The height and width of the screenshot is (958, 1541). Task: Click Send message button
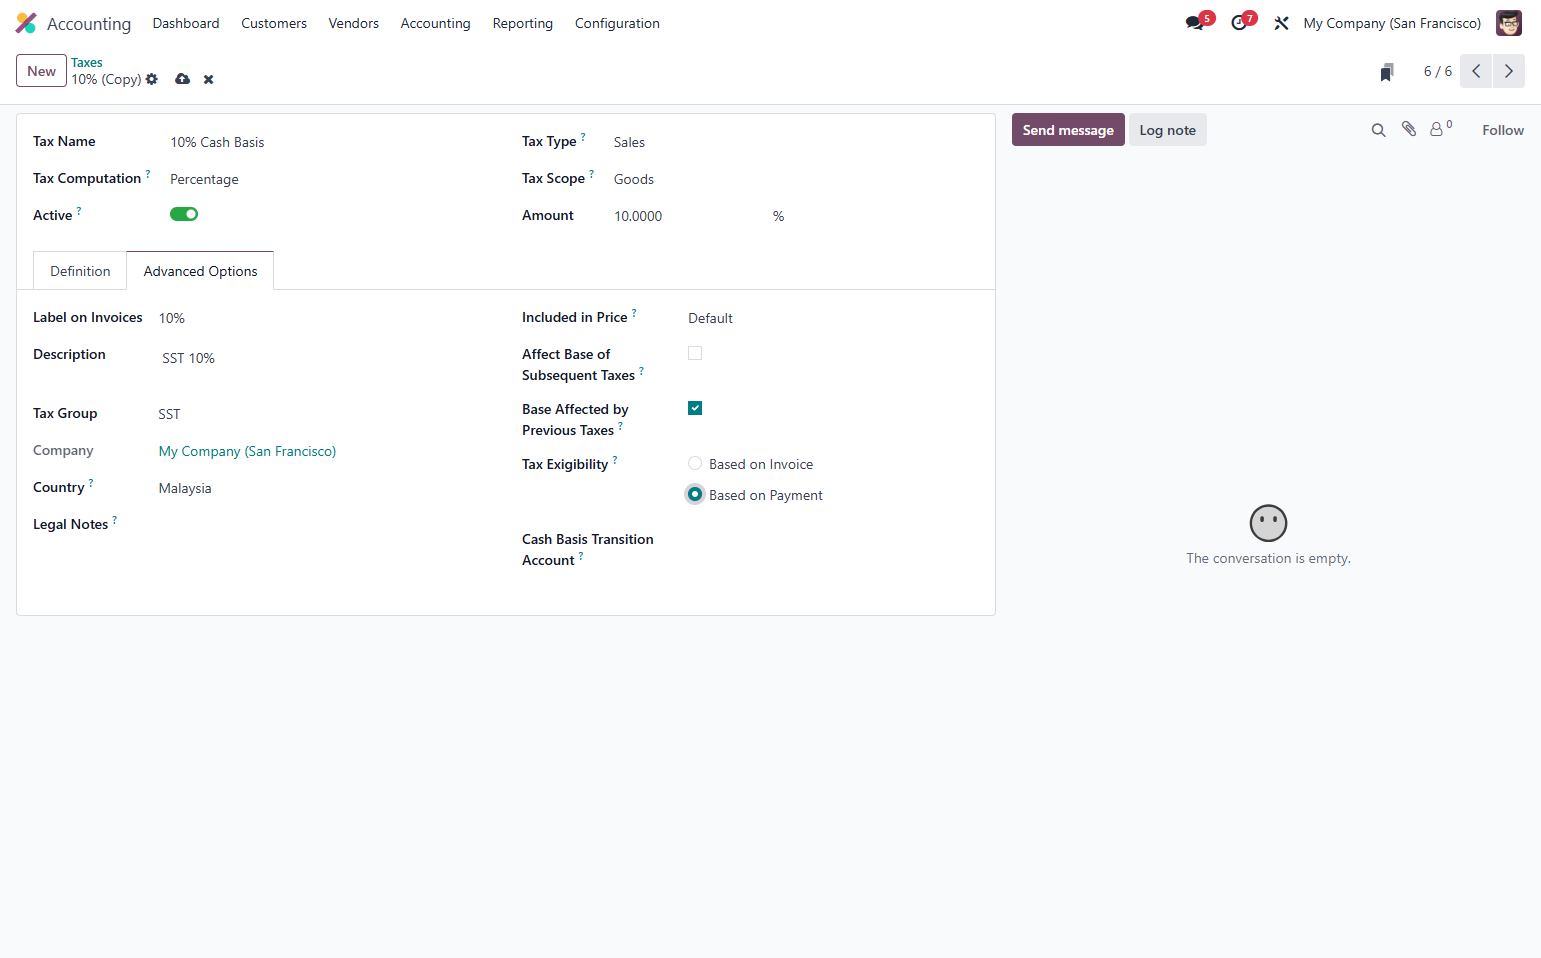point(1068,130)
